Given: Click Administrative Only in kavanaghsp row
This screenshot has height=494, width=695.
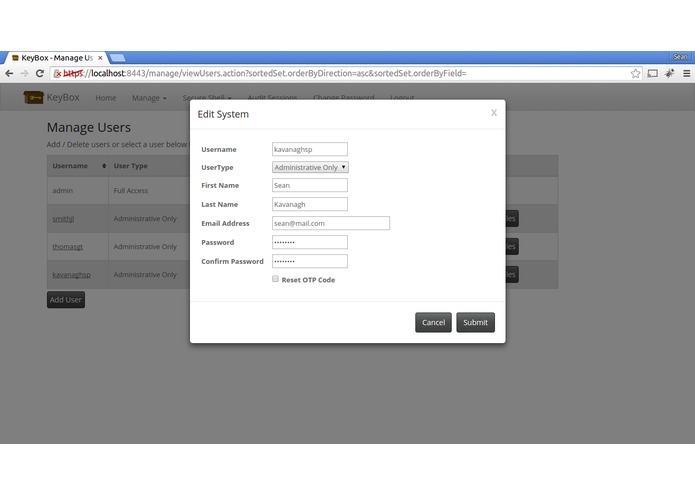Looking at the screenshot, I should click(145, 275).
